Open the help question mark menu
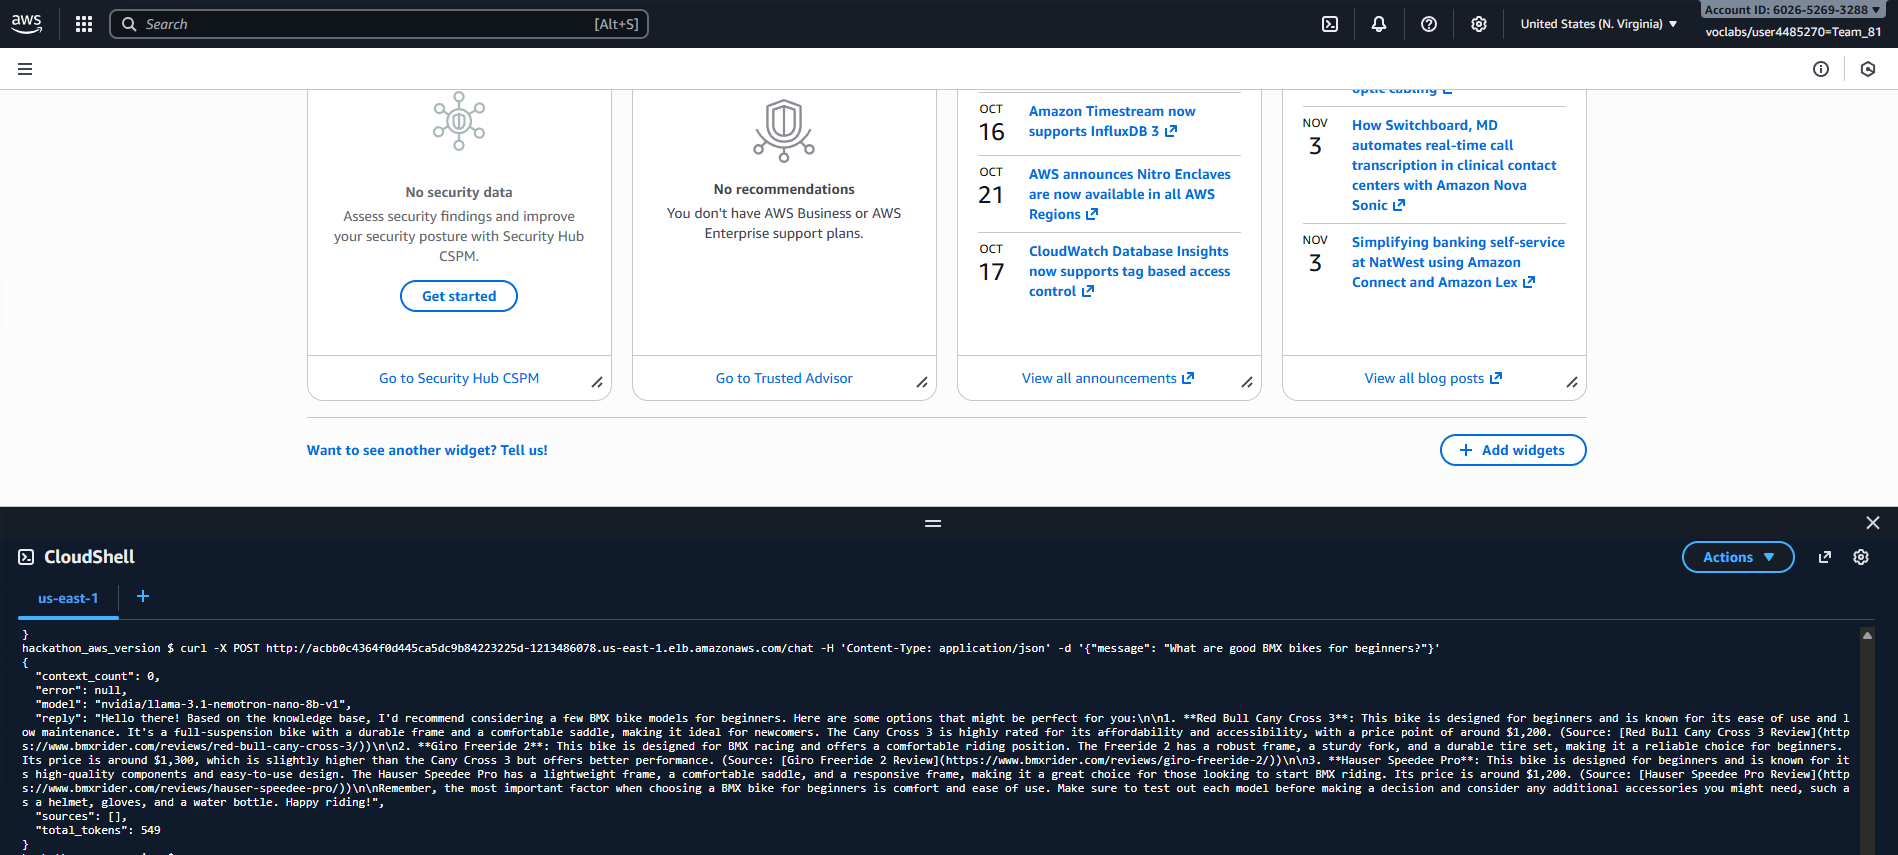Image resolution: width=1898 pixels, height=855 pixels. click(1429, 24)
